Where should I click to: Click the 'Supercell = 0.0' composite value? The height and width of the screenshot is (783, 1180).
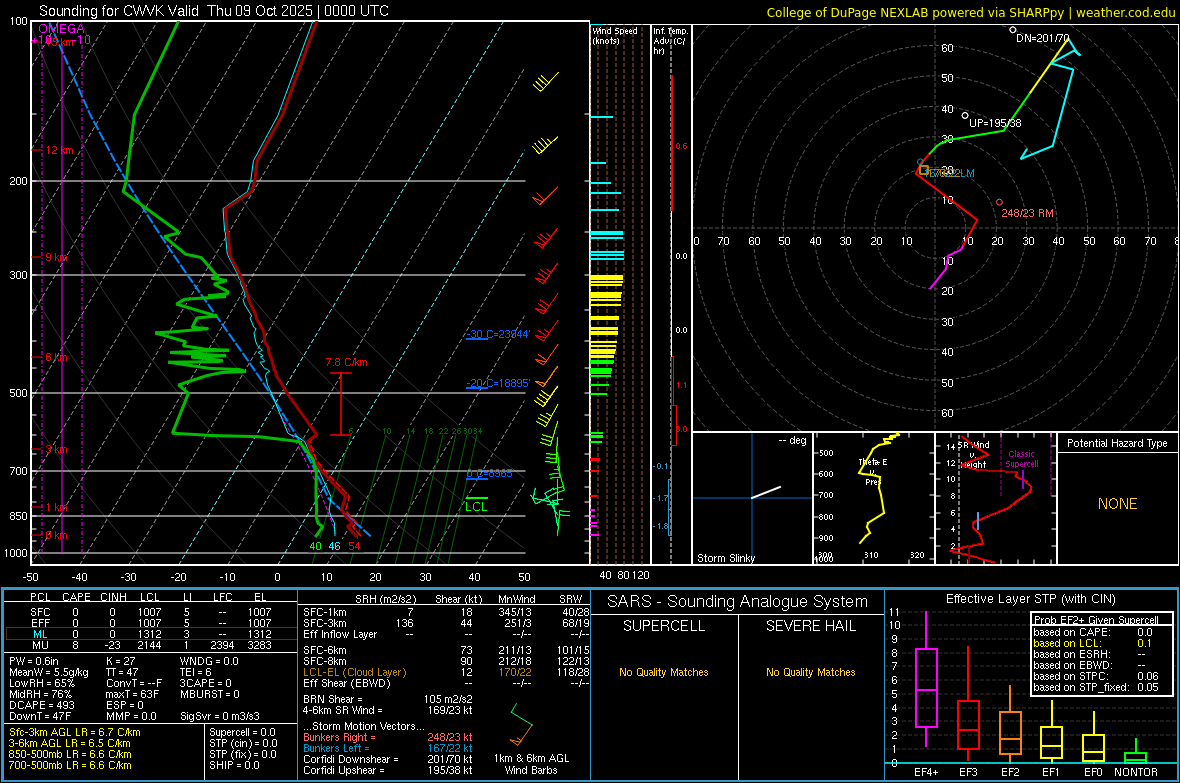tap(242, 732)
